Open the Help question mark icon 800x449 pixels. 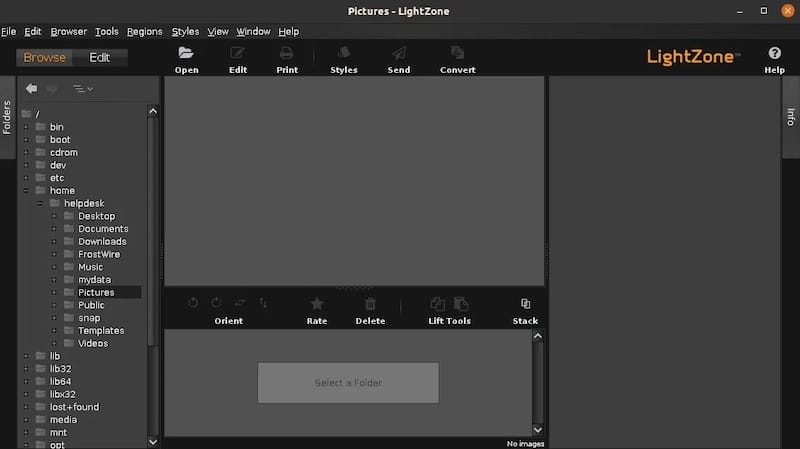click(x=774, y=53)
